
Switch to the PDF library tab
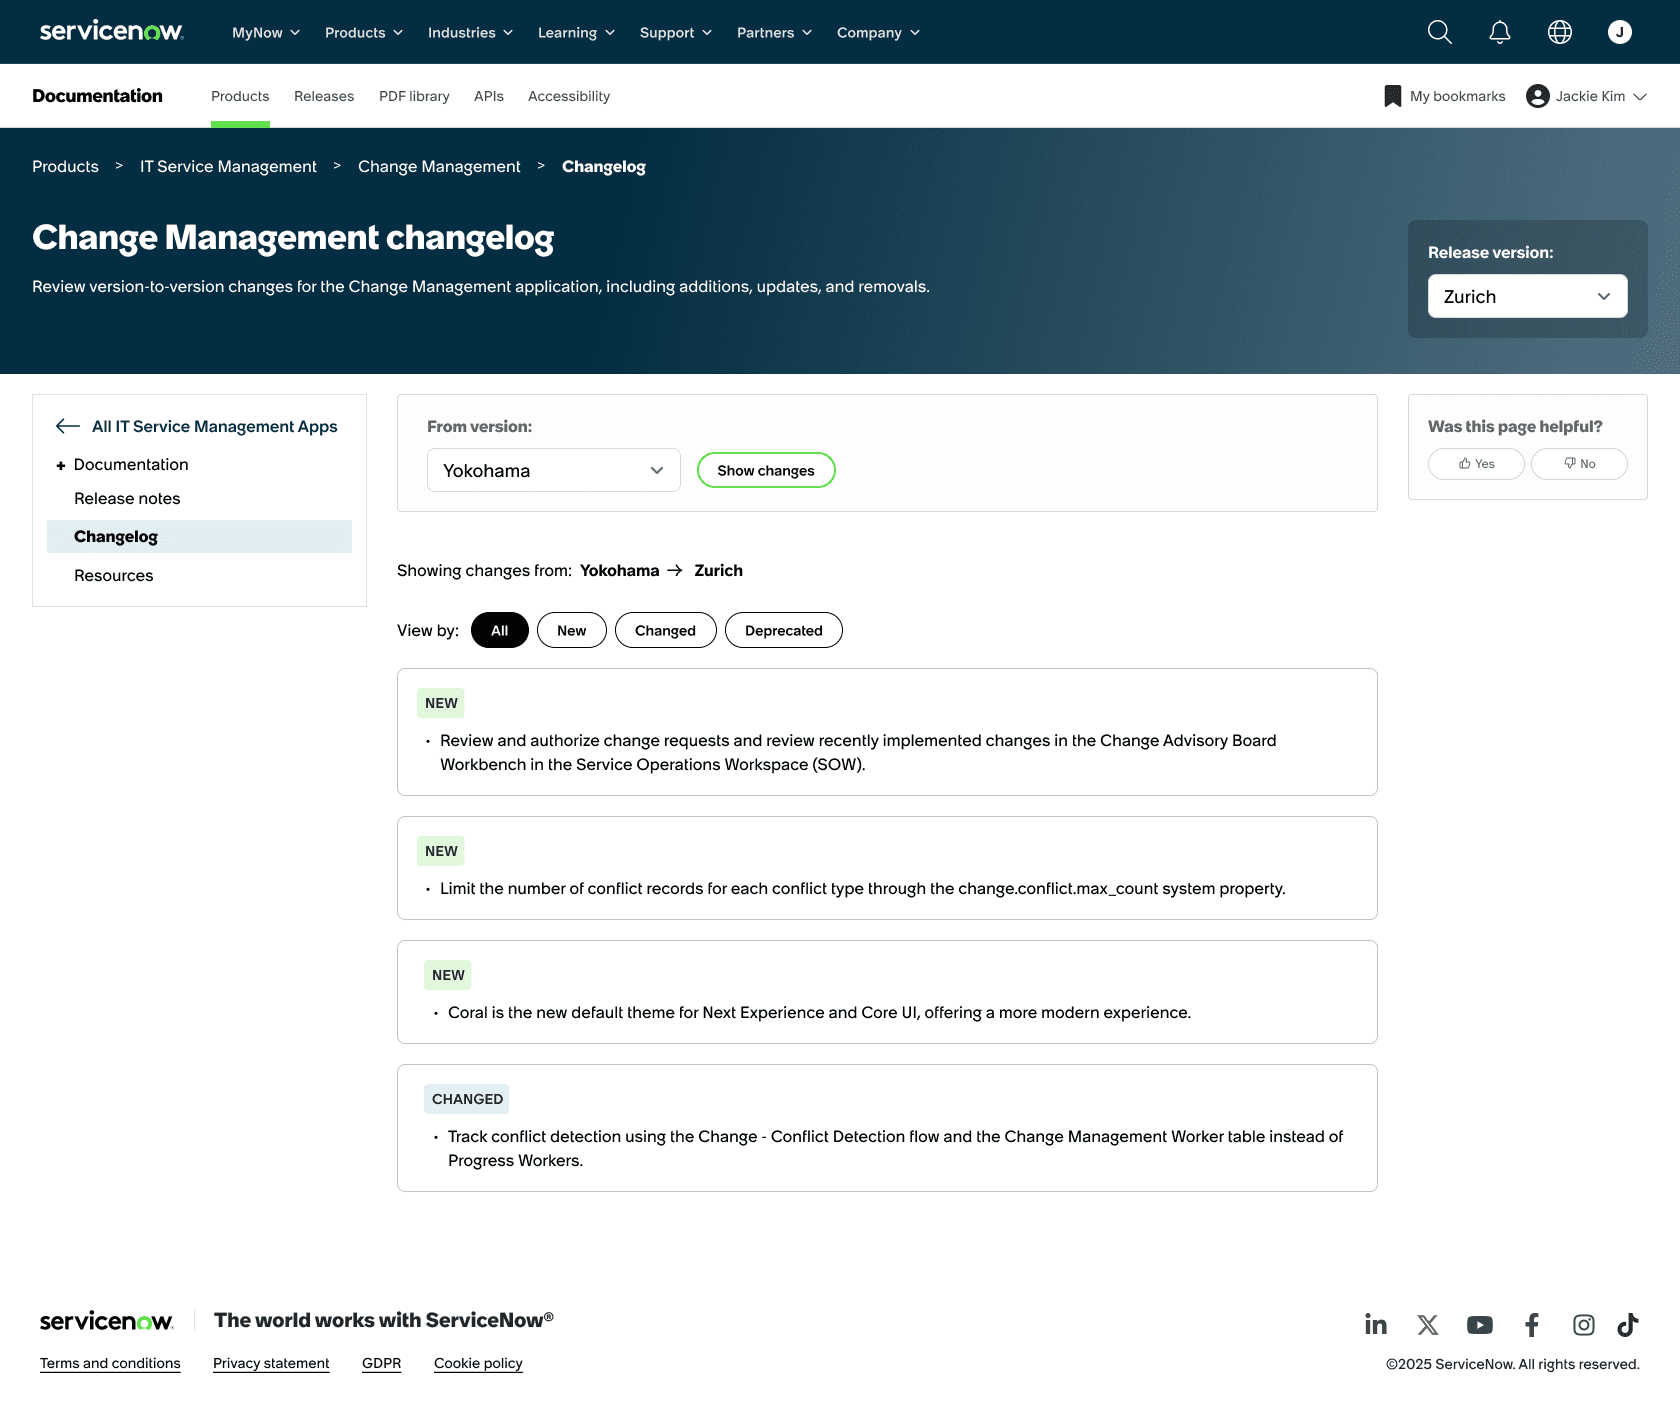(x=414, y=96)
